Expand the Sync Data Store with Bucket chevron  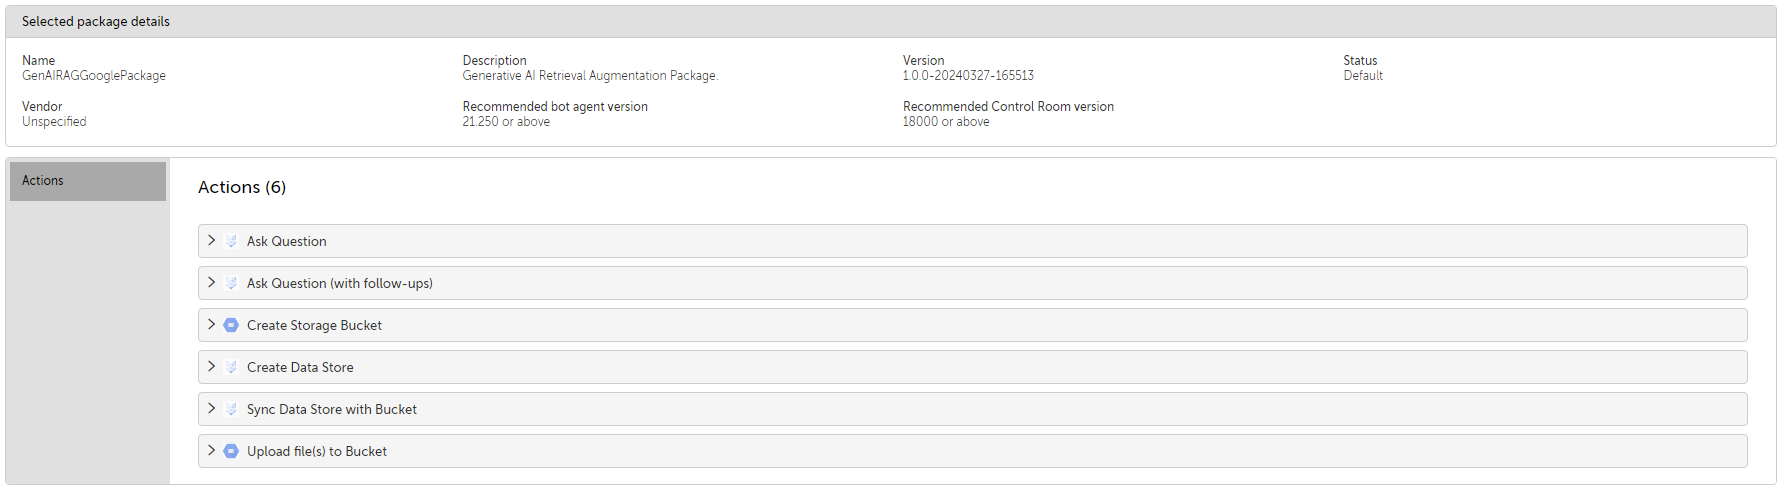click(211, 409)
